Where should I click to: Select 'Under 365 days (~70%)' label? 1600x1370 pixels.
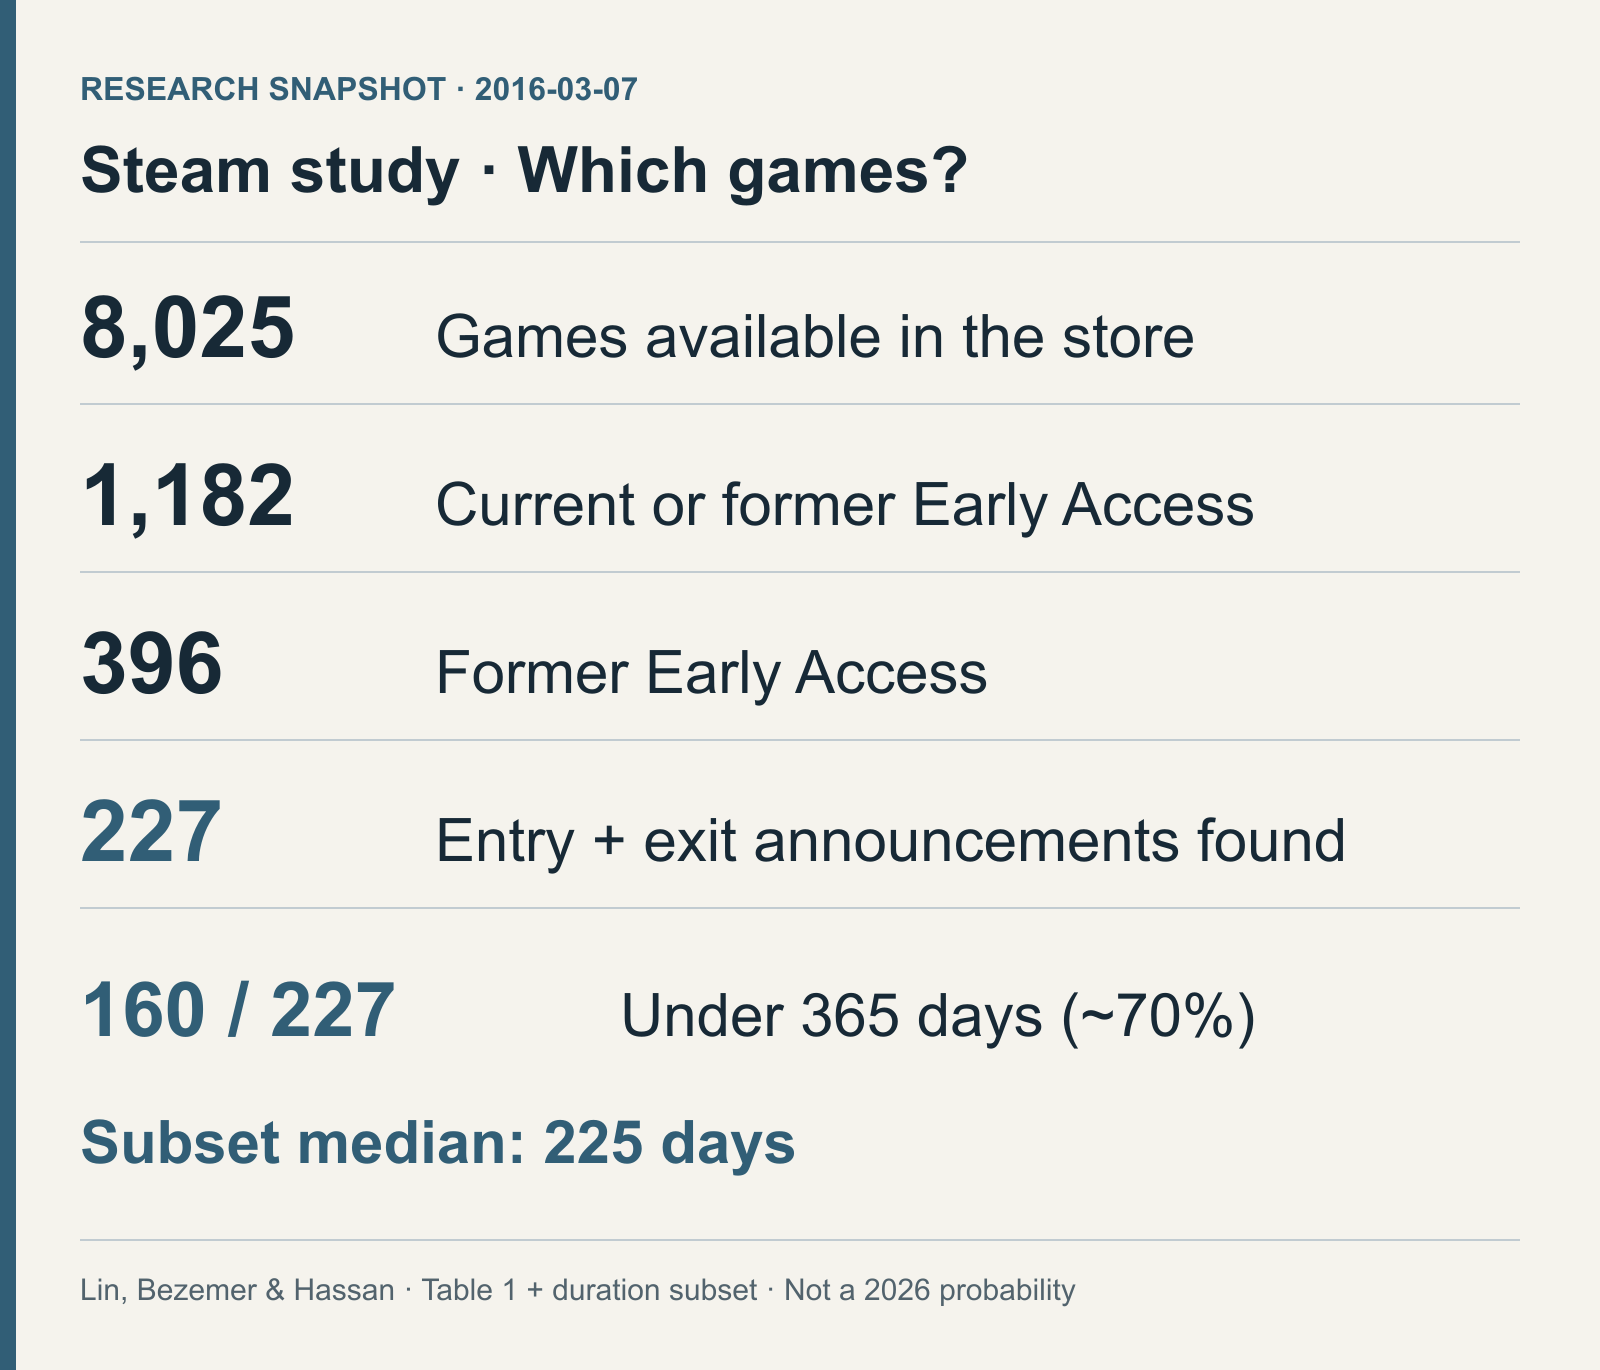coord(938,1016)
